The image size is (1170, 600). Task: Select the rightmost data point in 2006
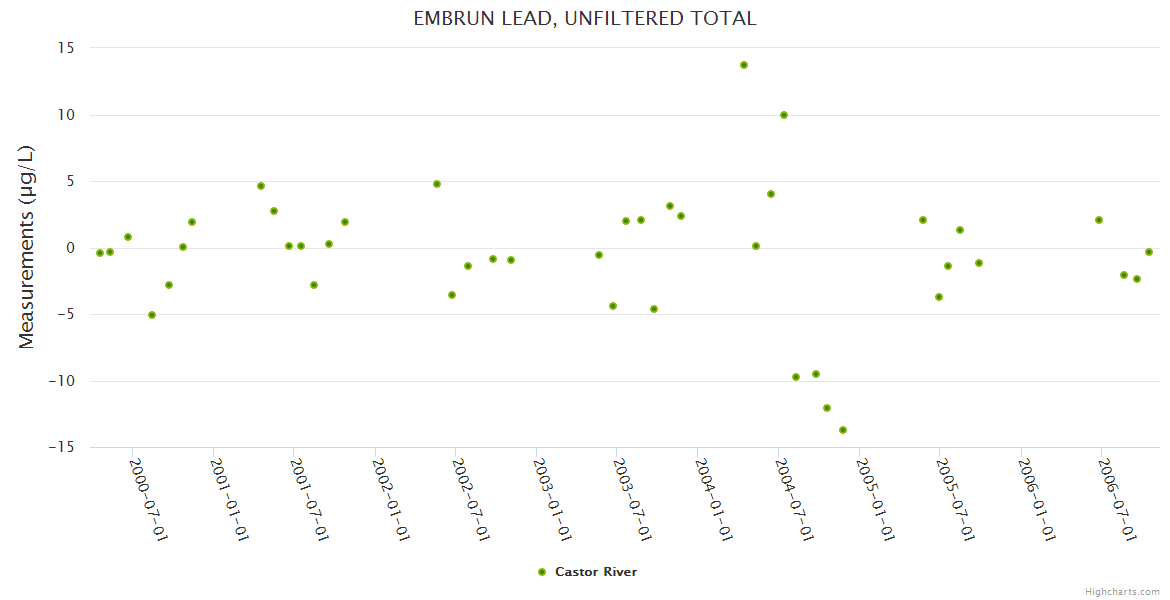click(1149, 252)
